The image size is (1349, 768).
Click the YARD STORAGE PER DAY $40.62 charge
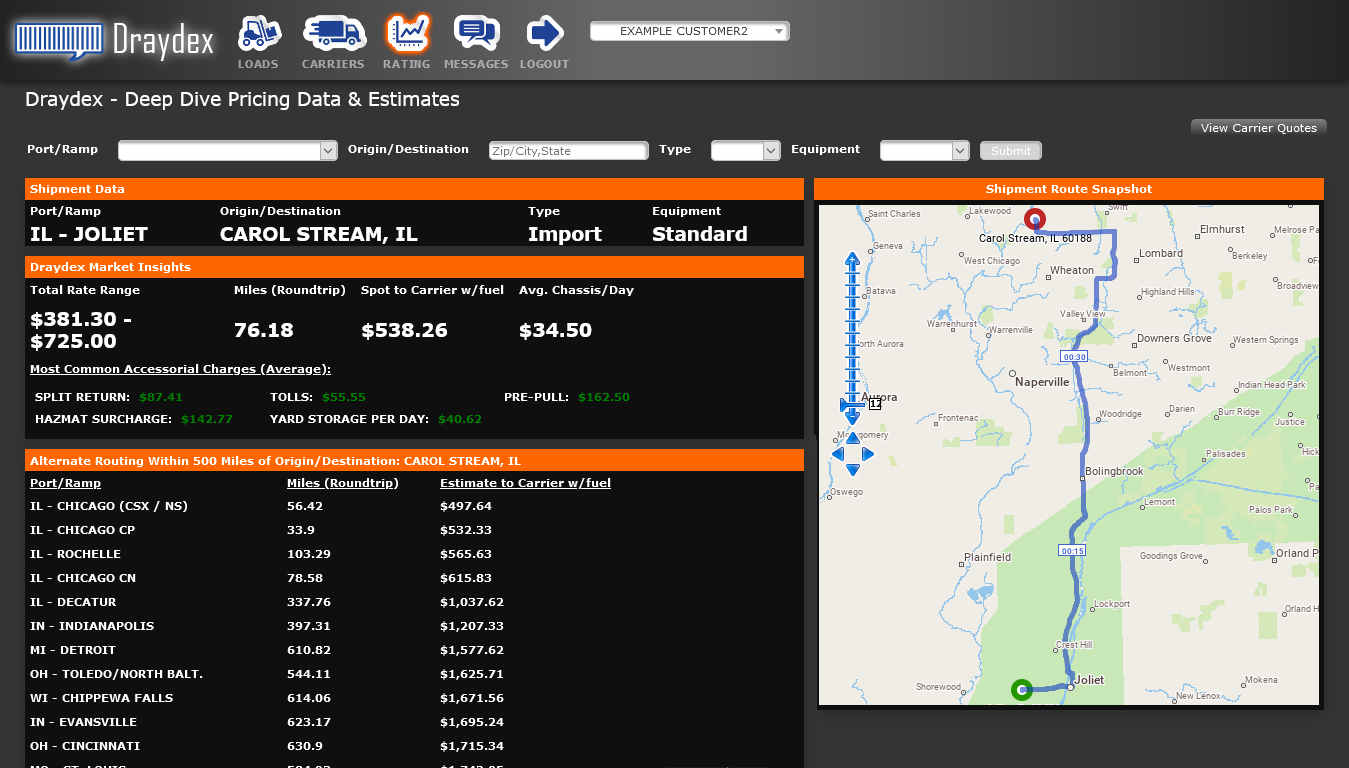click(x=376, y=419)
